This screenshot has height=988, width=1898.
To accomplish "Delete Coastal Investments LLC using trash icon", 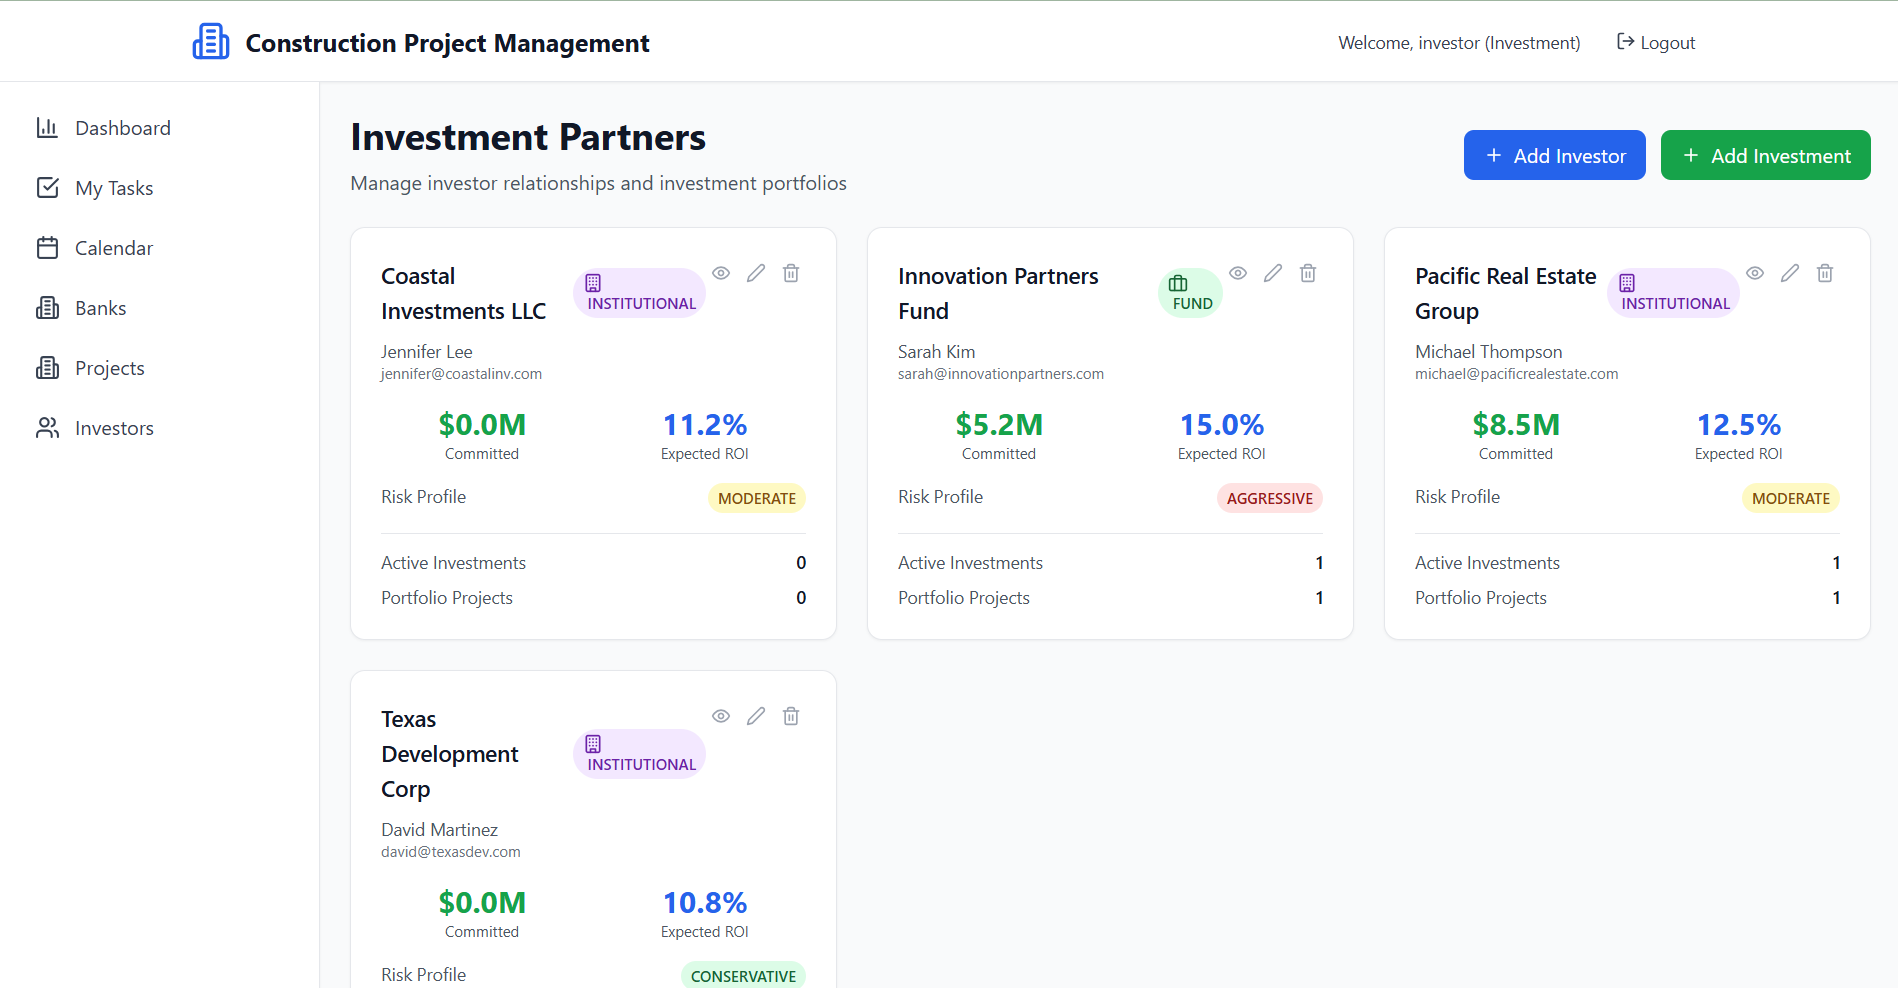I will [791, 273].
